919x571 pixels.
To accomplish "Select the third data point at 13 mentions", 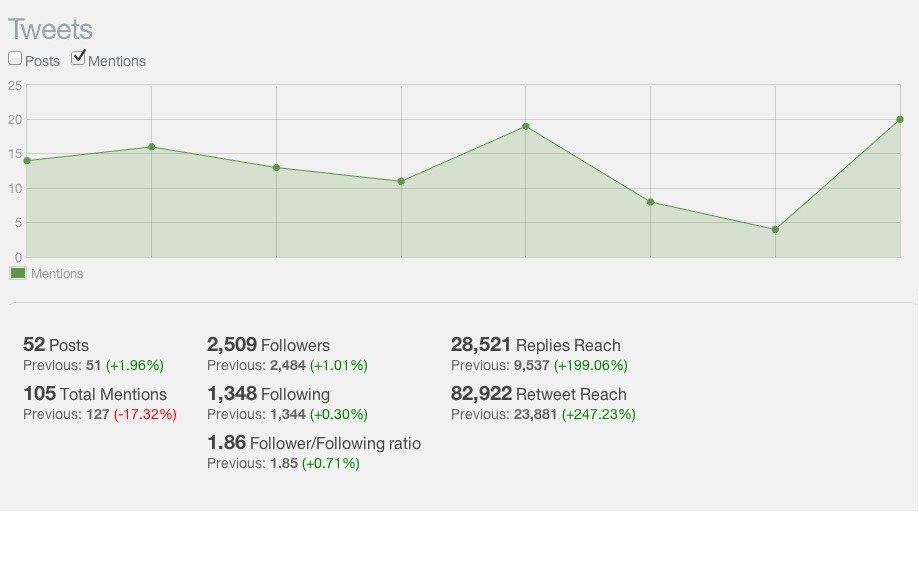I will point(277,168).
